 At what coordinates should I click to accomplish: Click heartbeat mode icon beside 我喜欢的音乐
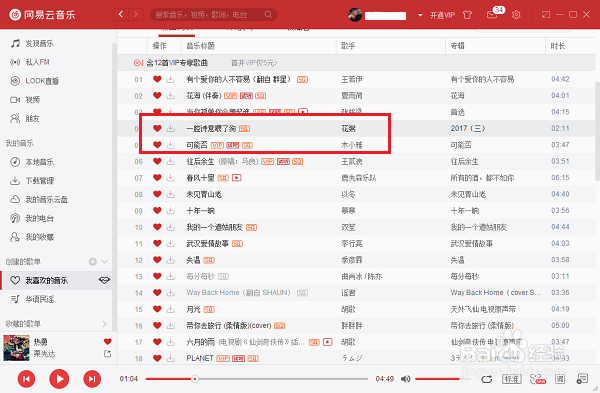click(x=104, y=280)
